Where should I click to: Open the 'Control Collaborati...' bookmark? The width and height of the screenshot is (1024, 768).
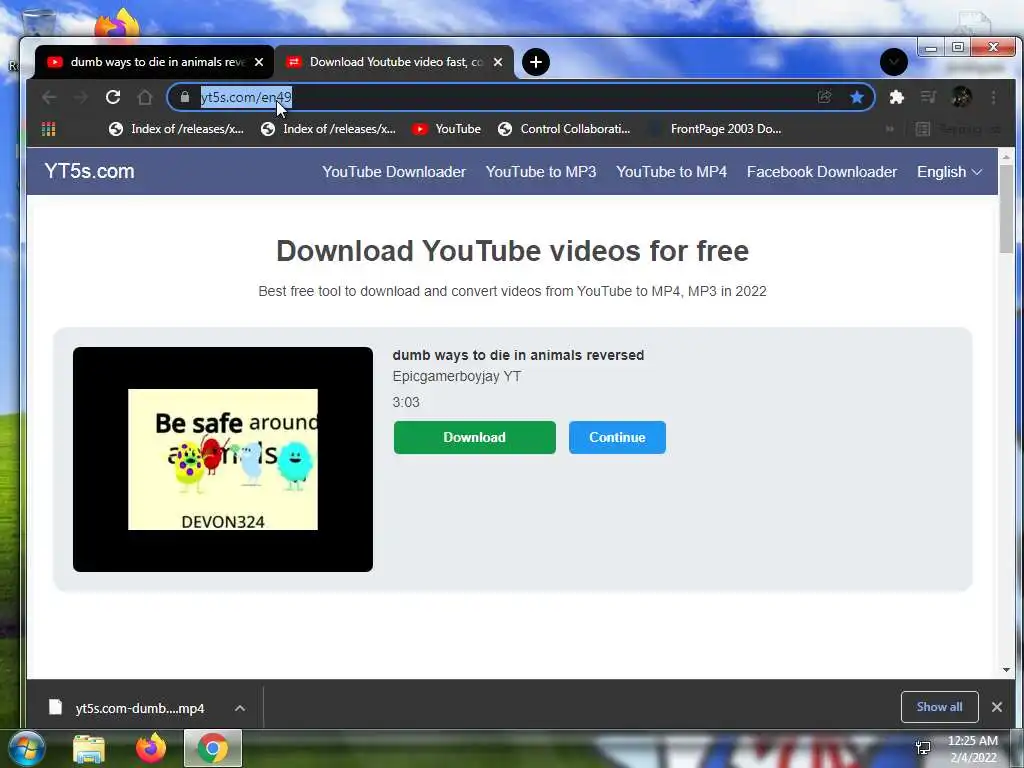point(564,129)
